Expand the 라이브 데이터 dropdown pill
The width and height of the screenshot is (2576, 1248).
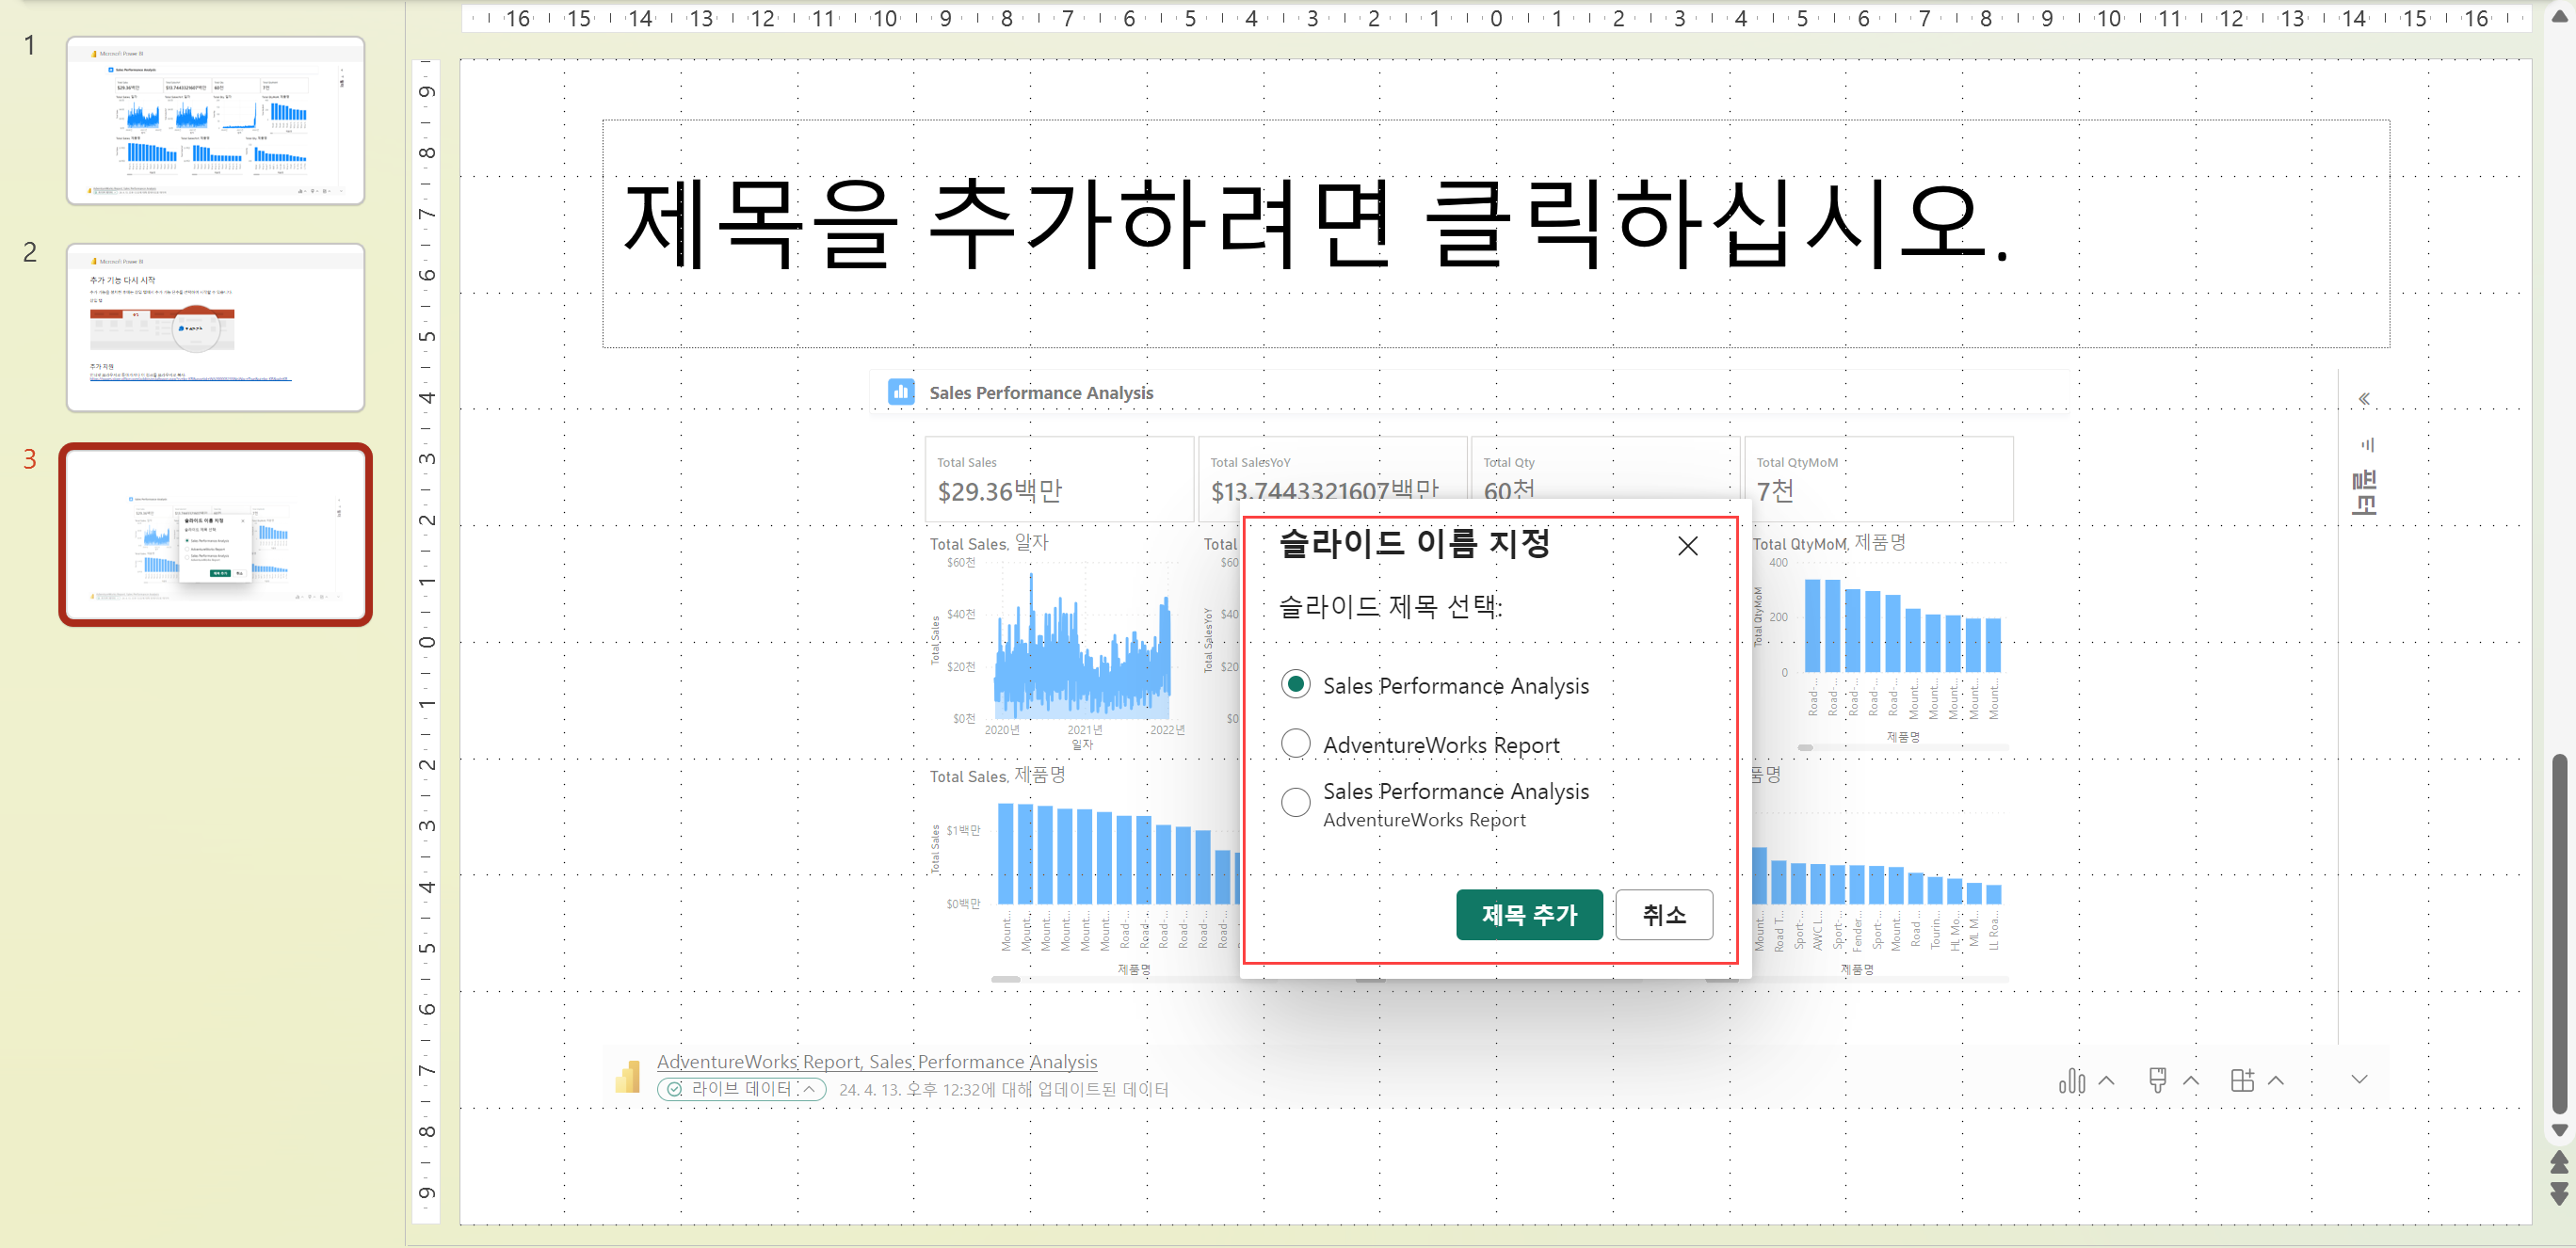(741, 1089)
